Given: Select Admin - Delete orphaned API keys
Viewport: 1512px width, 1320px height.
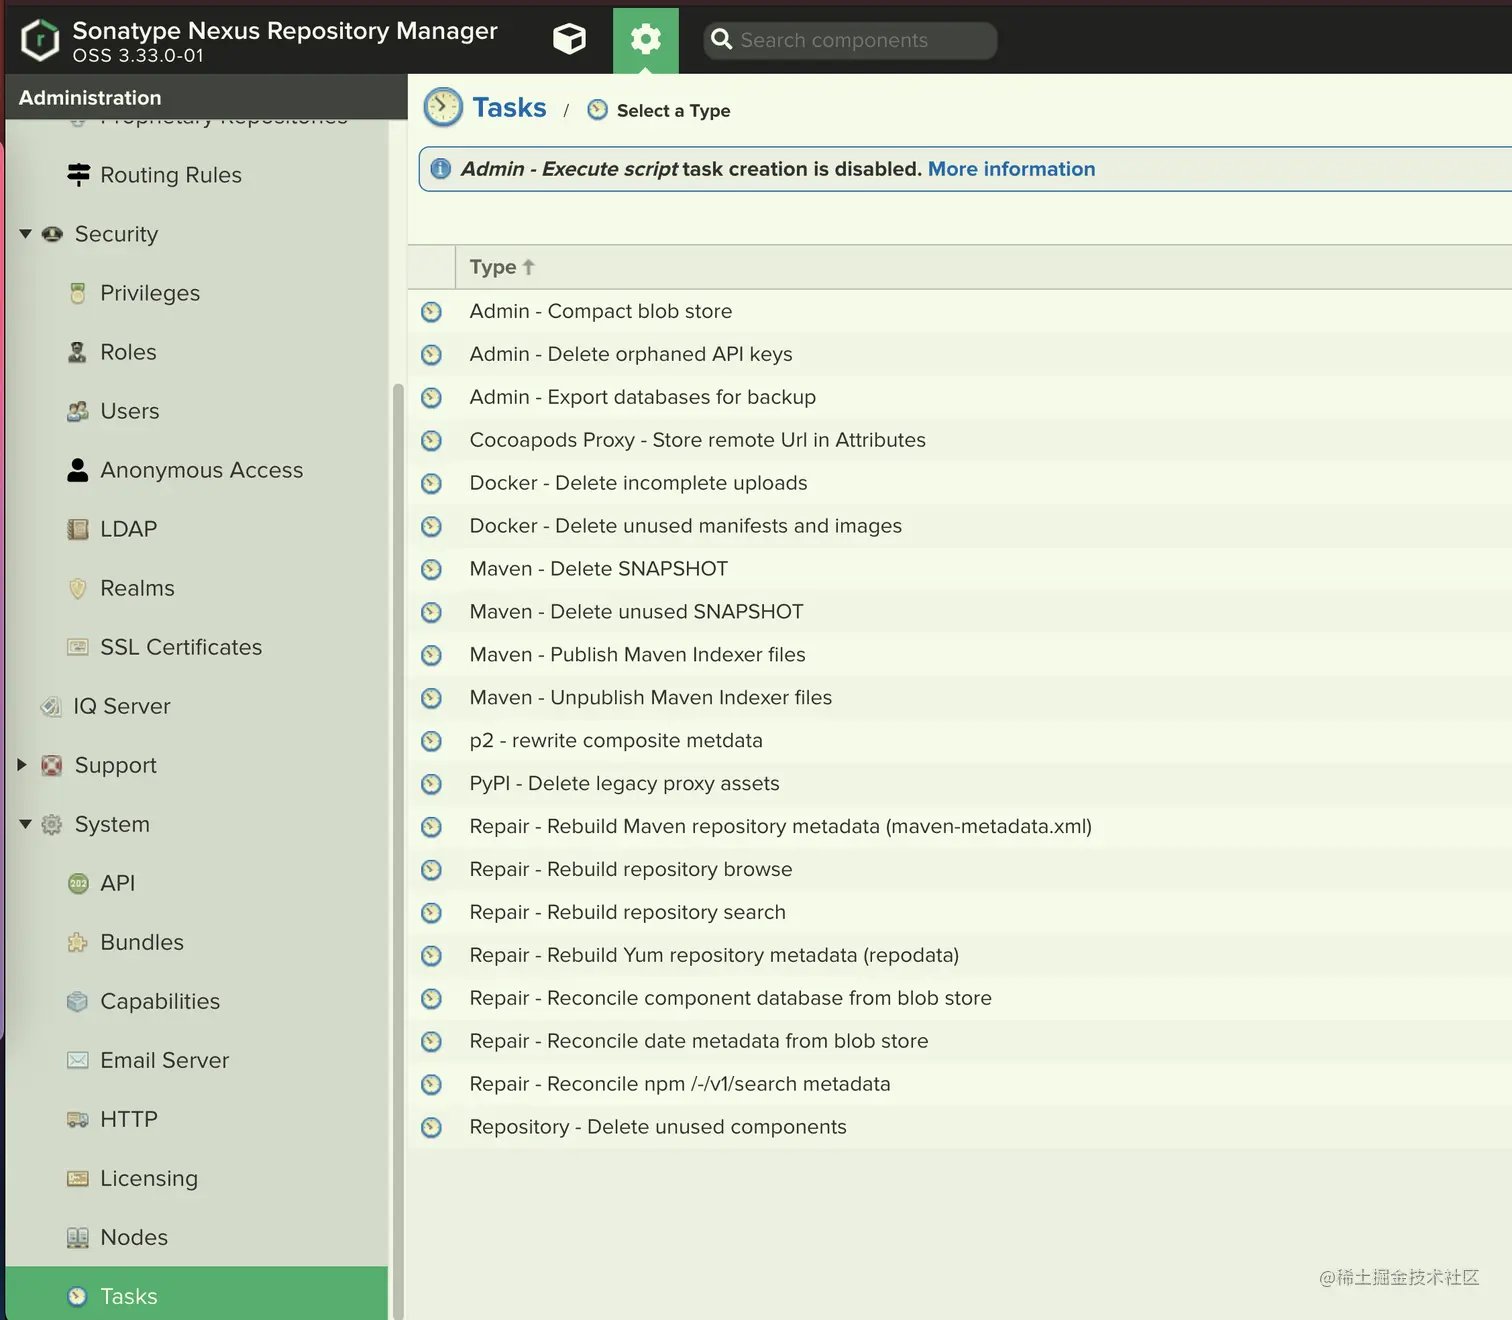Looking at the screenshot, I should [960, 354].
